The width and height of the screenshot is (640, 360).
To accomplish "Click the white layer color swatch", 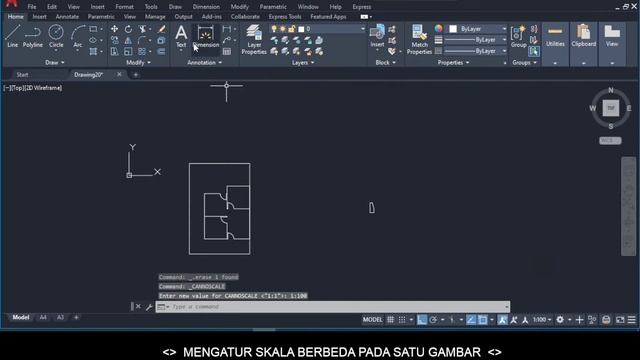I will pyautogui.click(x=301, y=29).
